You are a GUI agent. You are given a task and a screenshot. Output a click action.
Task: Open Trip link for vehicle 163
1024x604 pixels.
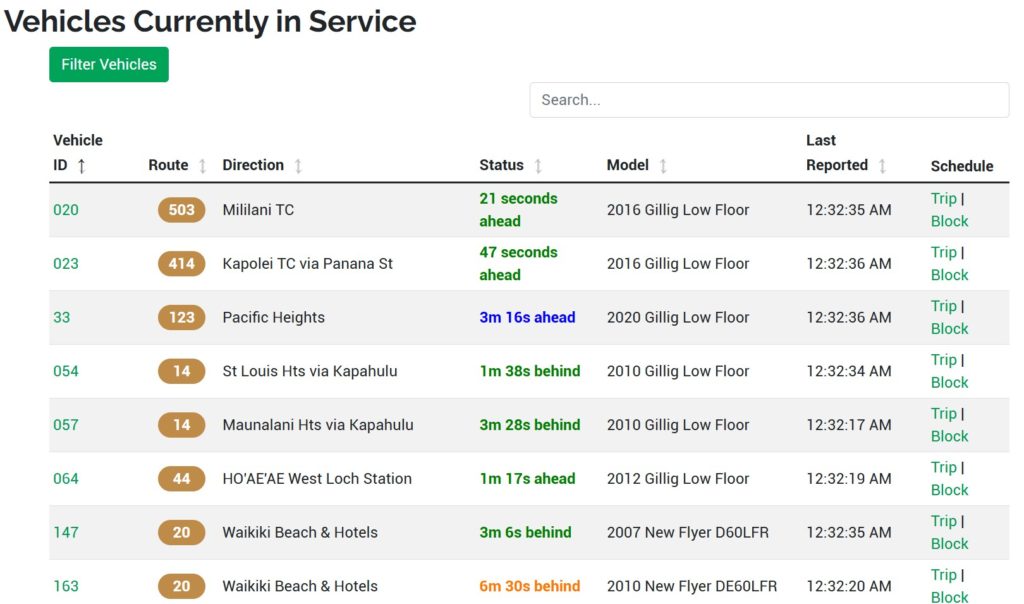click(943, 574)
